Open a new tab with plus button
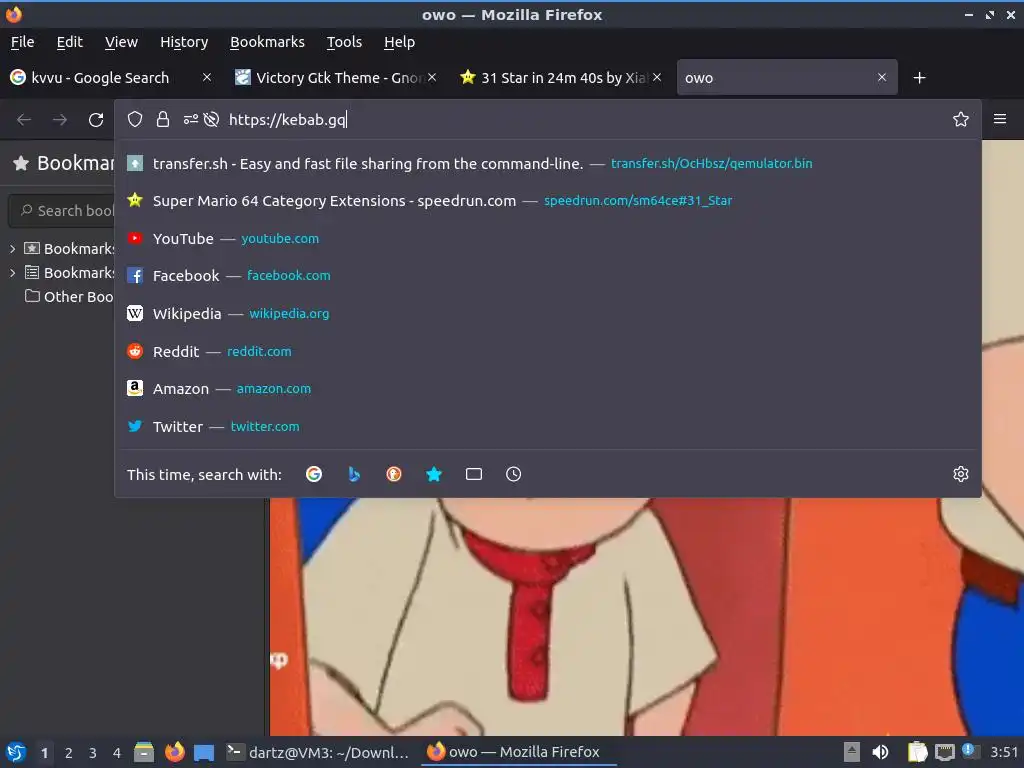This screenshot has height=768, width=1024. (920, 78)
